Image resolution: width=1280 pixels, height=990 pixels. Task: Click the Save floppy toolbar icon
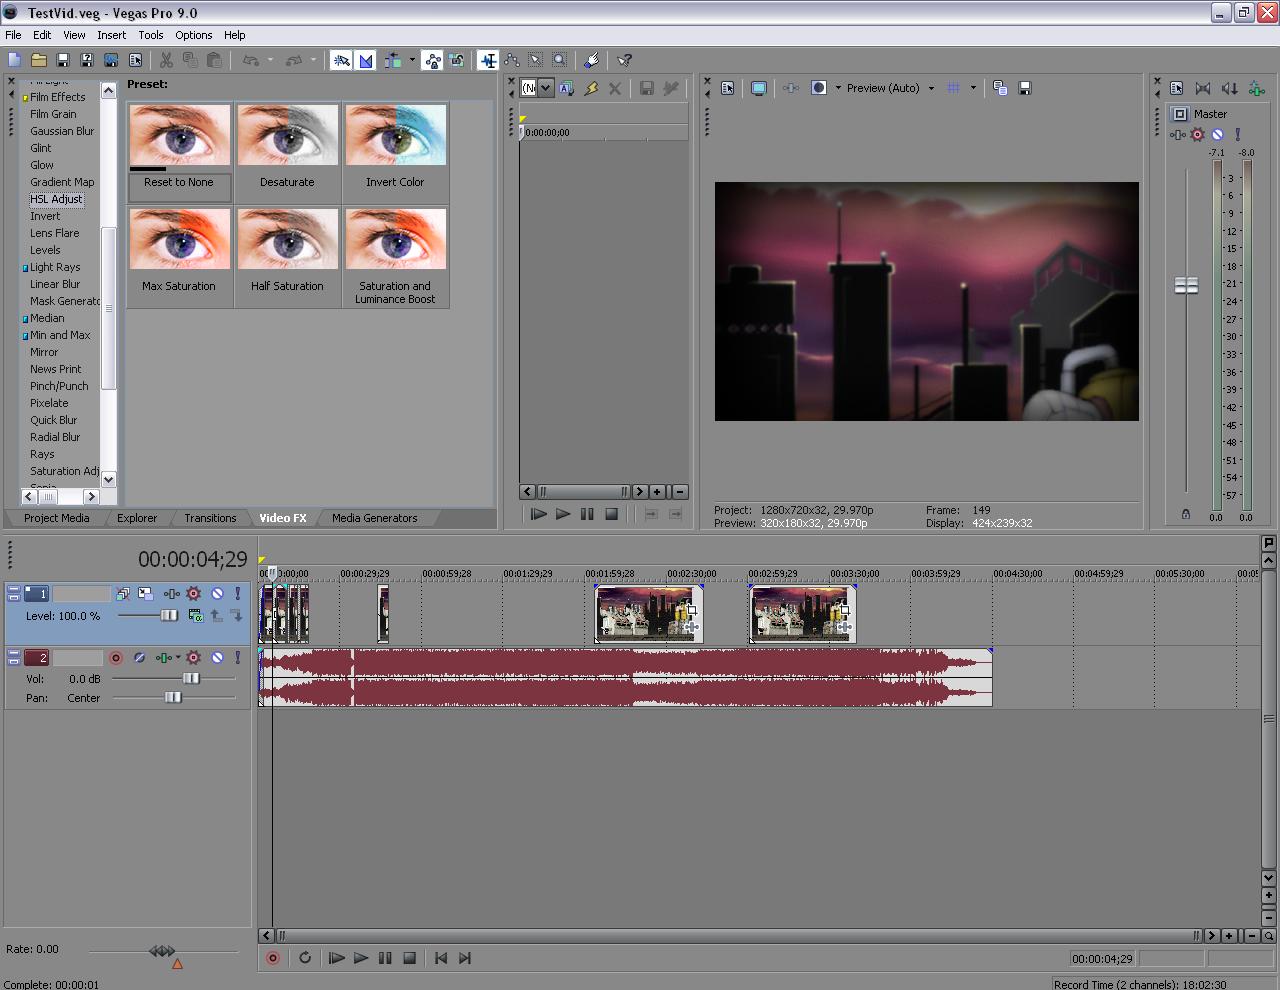[63, 60]
